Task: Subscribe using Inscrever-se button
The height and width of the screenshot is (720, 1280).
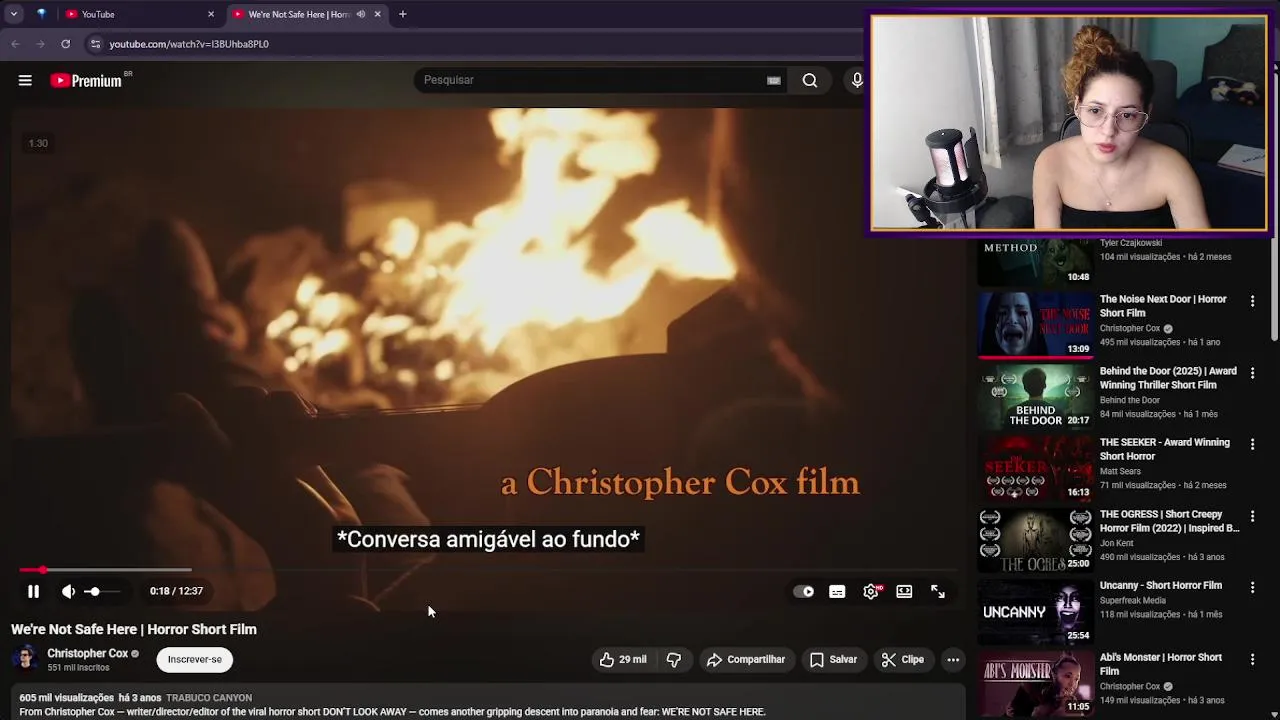Action: click(194, 659)
